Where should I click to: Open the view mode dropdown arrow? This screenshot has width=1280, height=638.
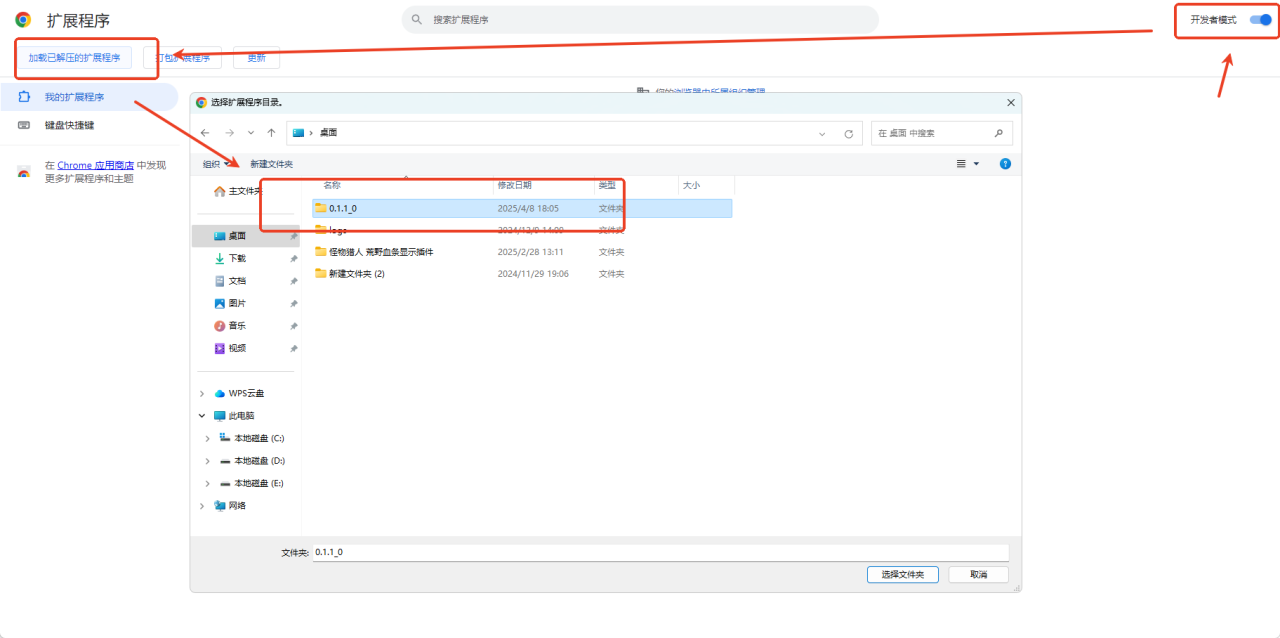[976, 164]
